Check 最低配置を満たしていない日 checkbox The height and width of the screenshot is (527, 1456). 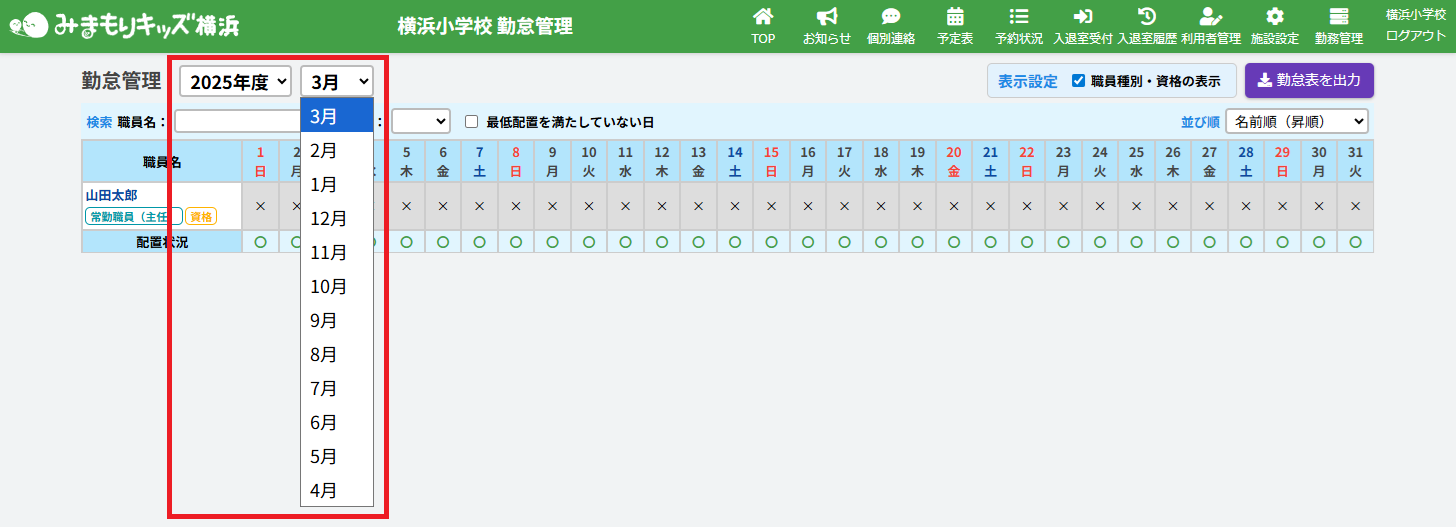pos(472,122)
